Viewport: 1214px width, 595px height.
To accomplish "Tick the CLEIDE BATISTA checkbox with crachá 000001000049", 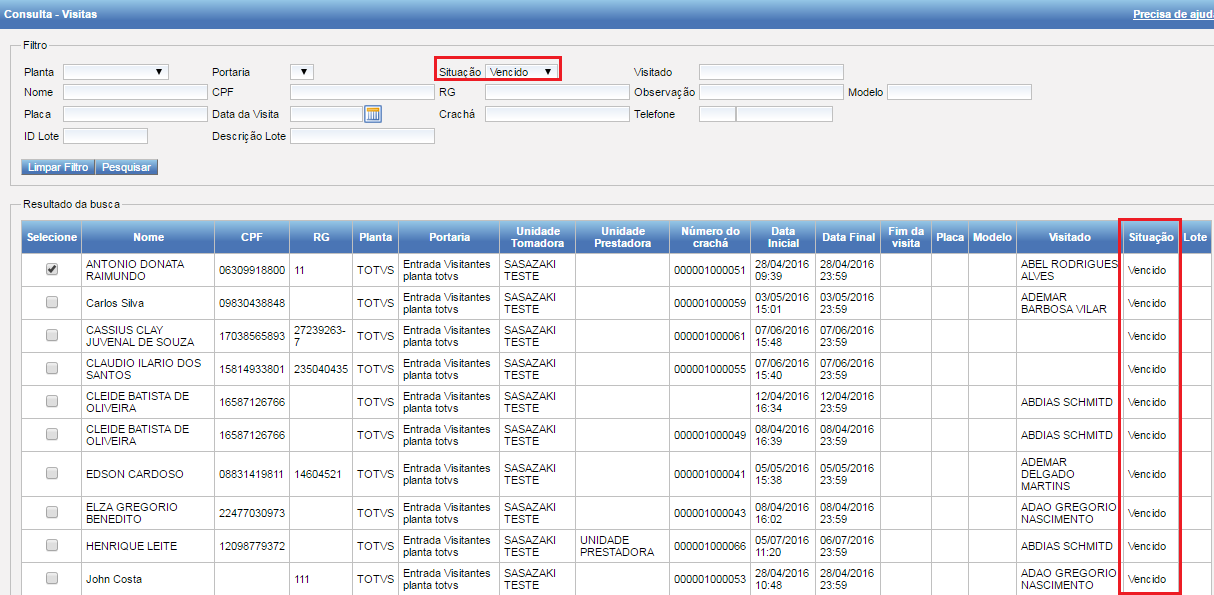I will (52, 434).
